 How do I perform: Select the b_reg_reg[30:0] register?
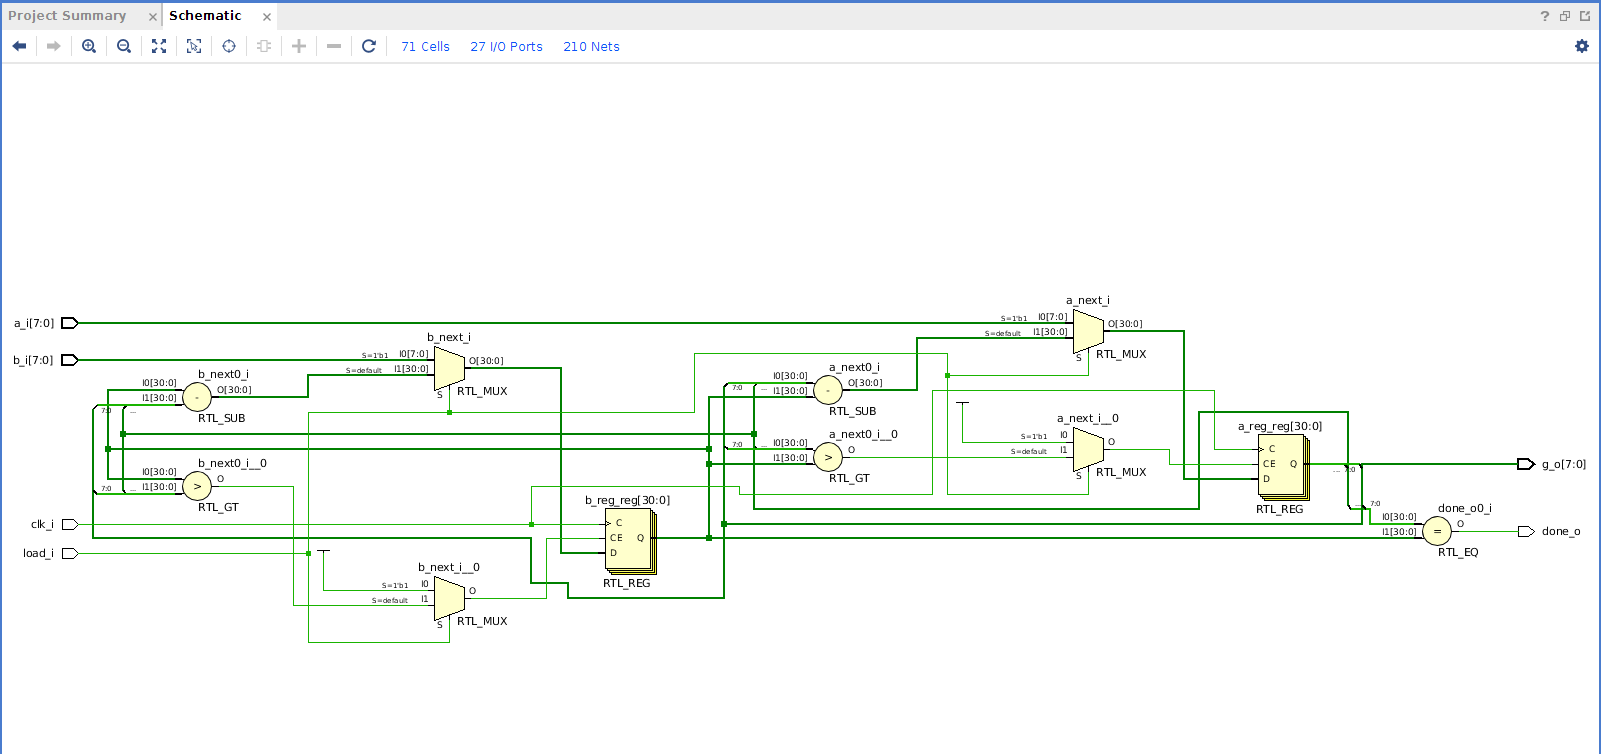[630, 540]
